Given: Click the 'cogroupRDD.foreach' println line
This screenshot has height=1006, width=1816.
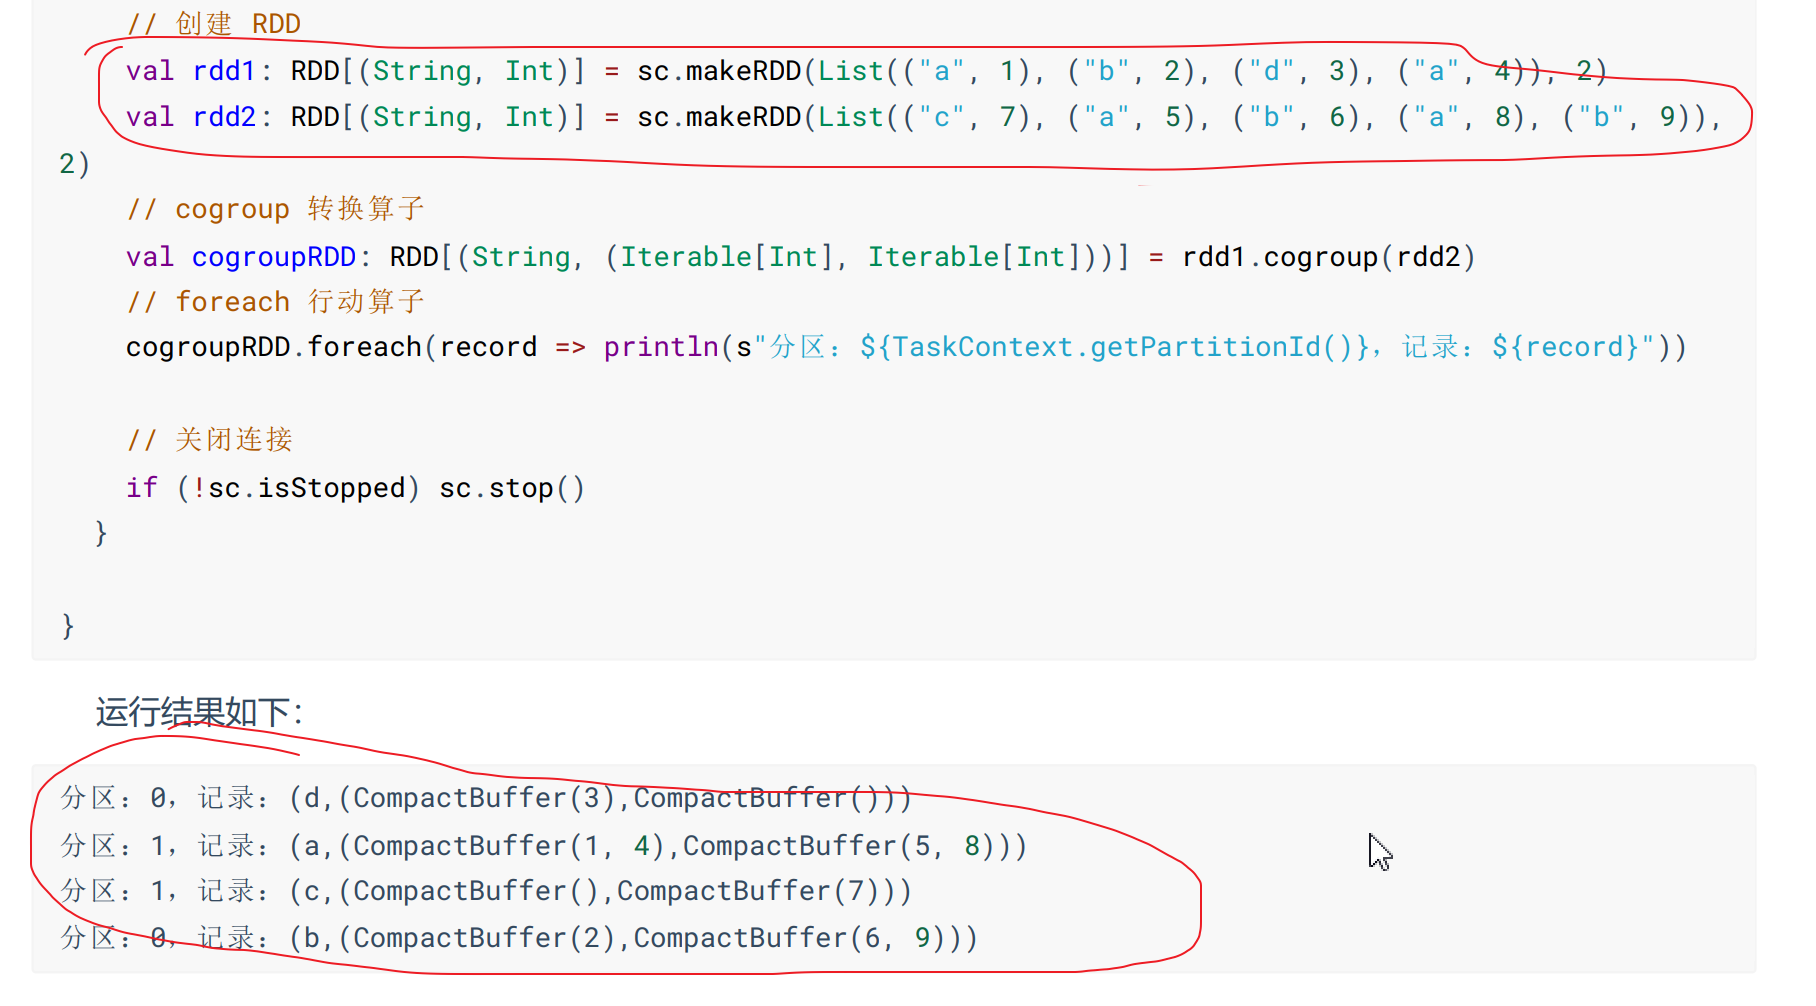Looking at the screenshot, I should (x=906, y=347).
